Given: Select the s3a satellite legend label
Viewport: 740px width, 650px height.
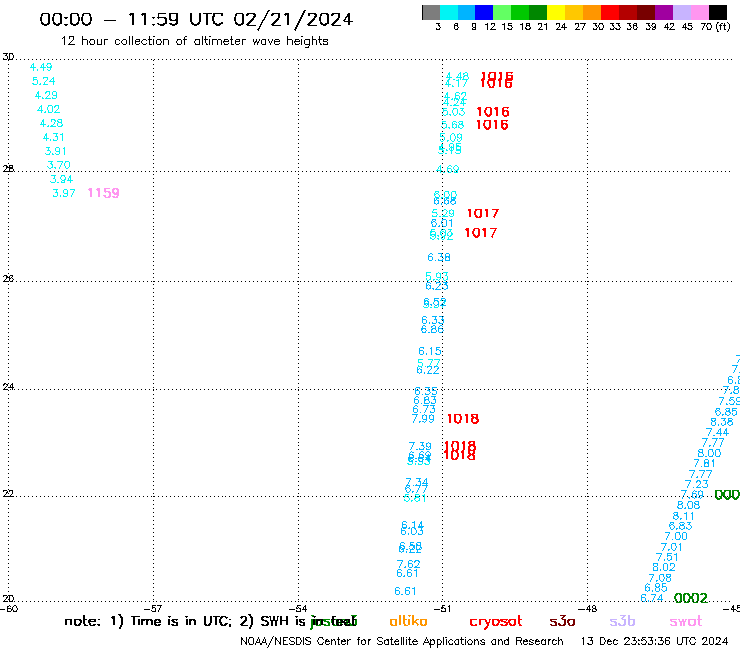Looking at the screenshot, I should pyautogui.click(x=563, y=621).
